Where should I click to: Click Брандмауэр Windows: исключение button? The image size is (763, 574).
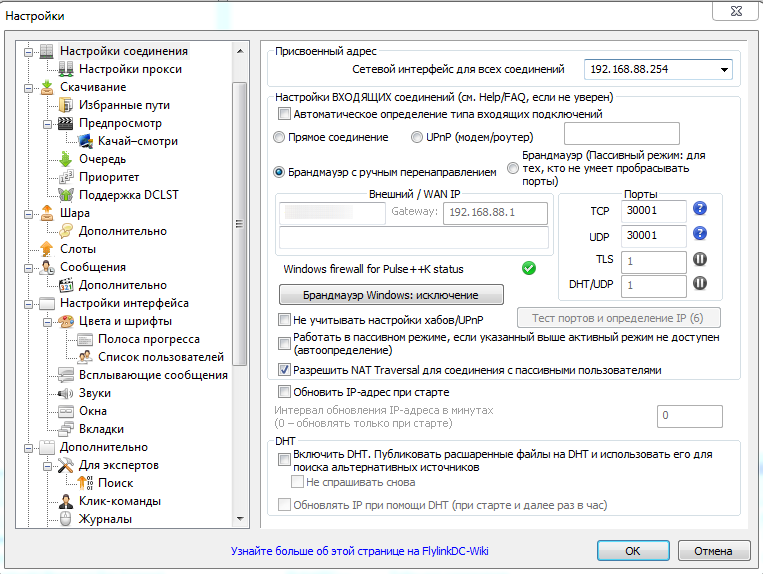[x=391, y=295]
